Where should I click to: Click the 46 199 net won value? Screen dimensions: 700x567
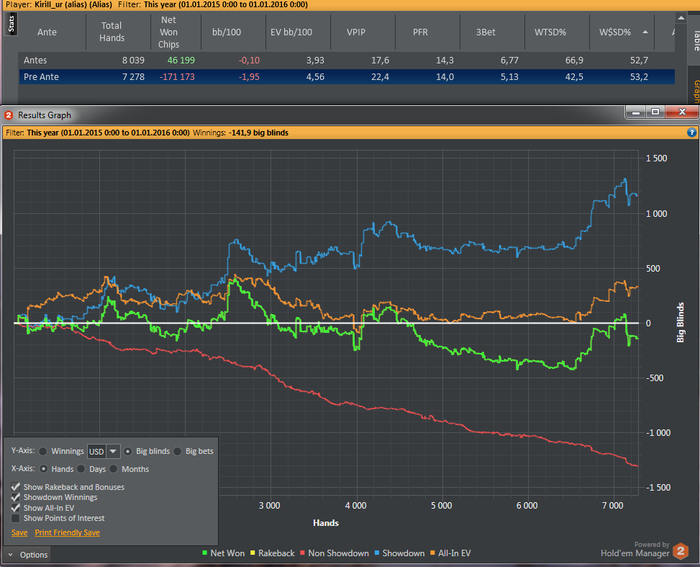click(x=181, y=60)
